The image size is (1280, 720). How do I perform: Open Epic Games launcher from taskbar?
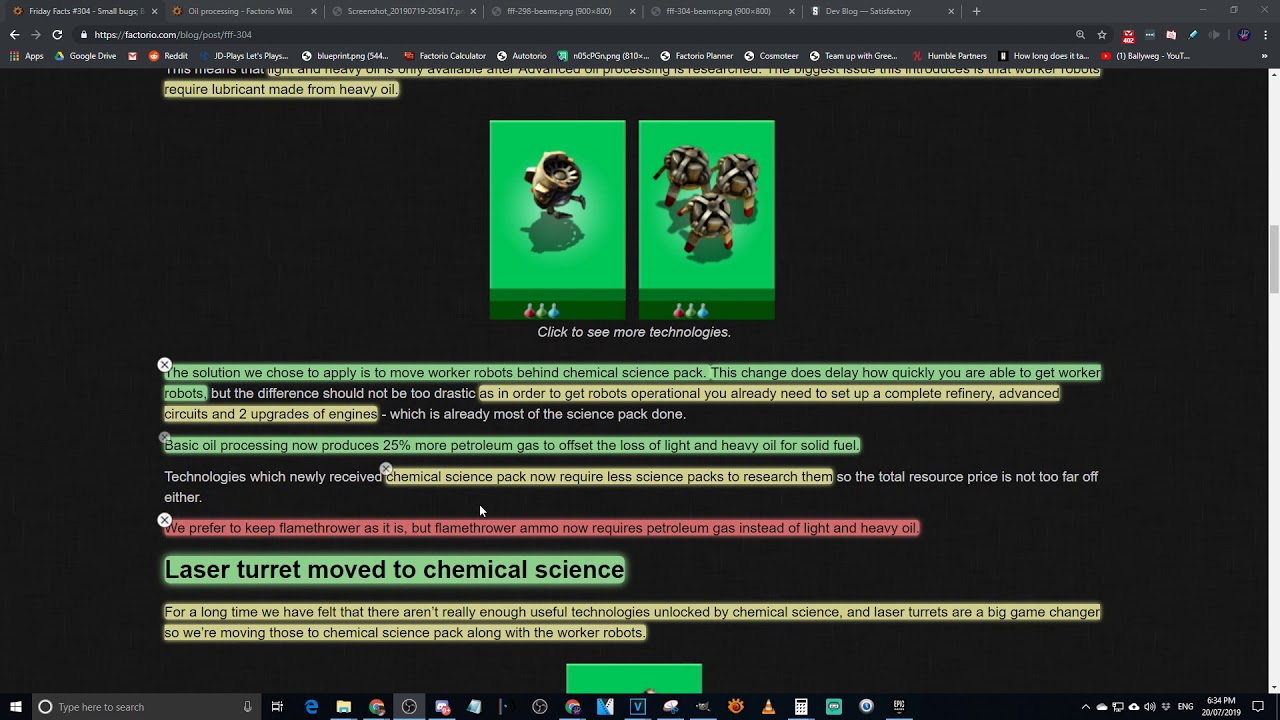[899, 707]
